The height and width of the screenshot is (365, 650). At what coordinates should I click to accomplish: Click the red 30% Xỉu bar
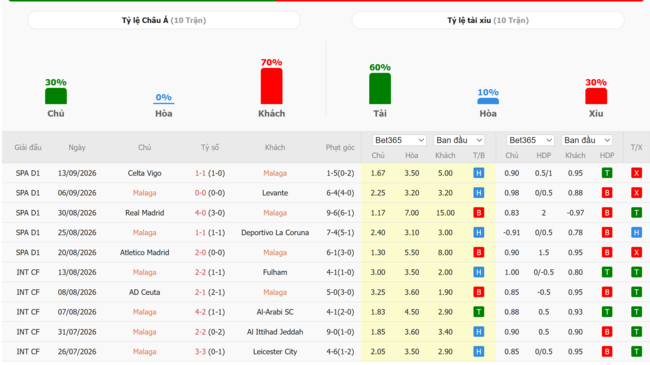click(596, 96)
